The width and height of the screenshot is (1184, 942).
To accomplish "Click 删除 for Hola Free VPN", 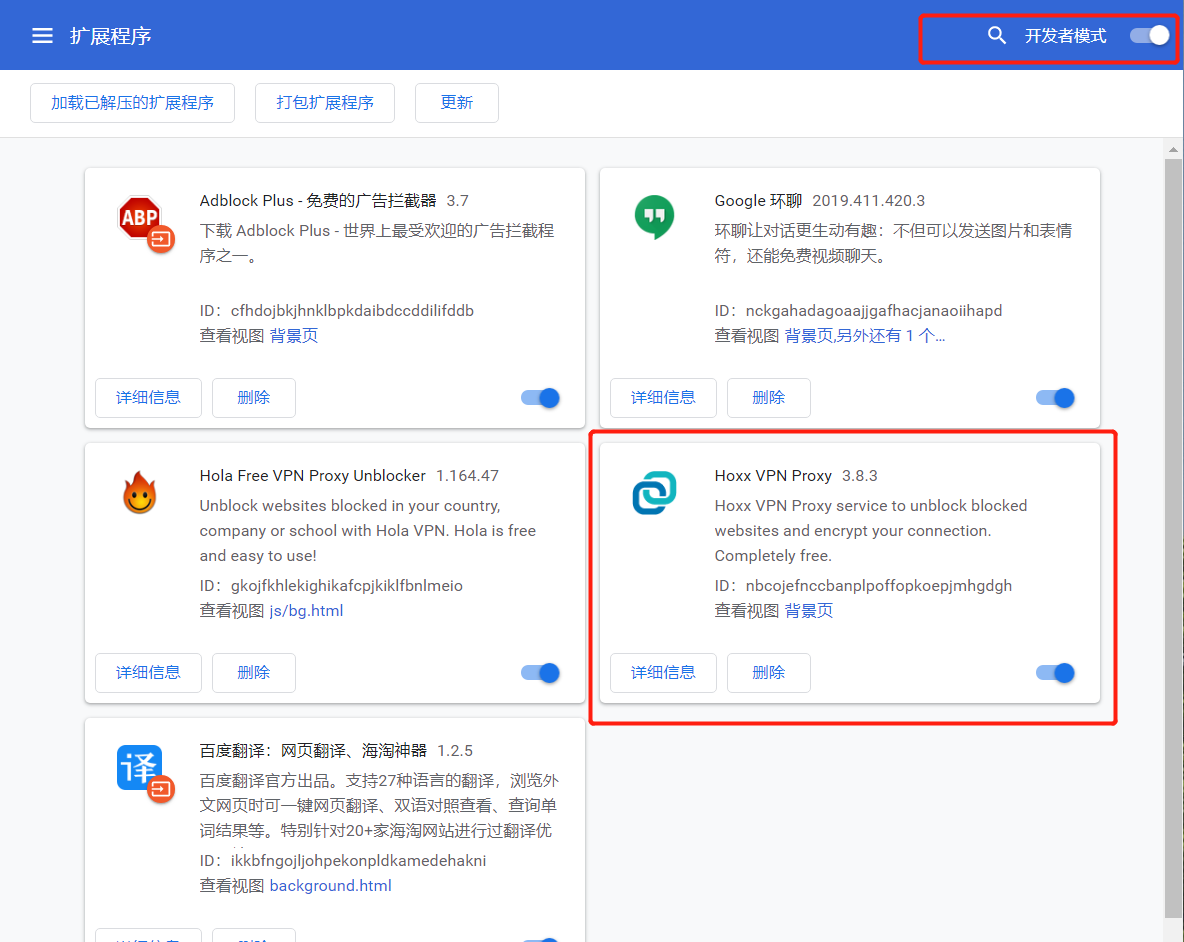I will pos(254,673).
